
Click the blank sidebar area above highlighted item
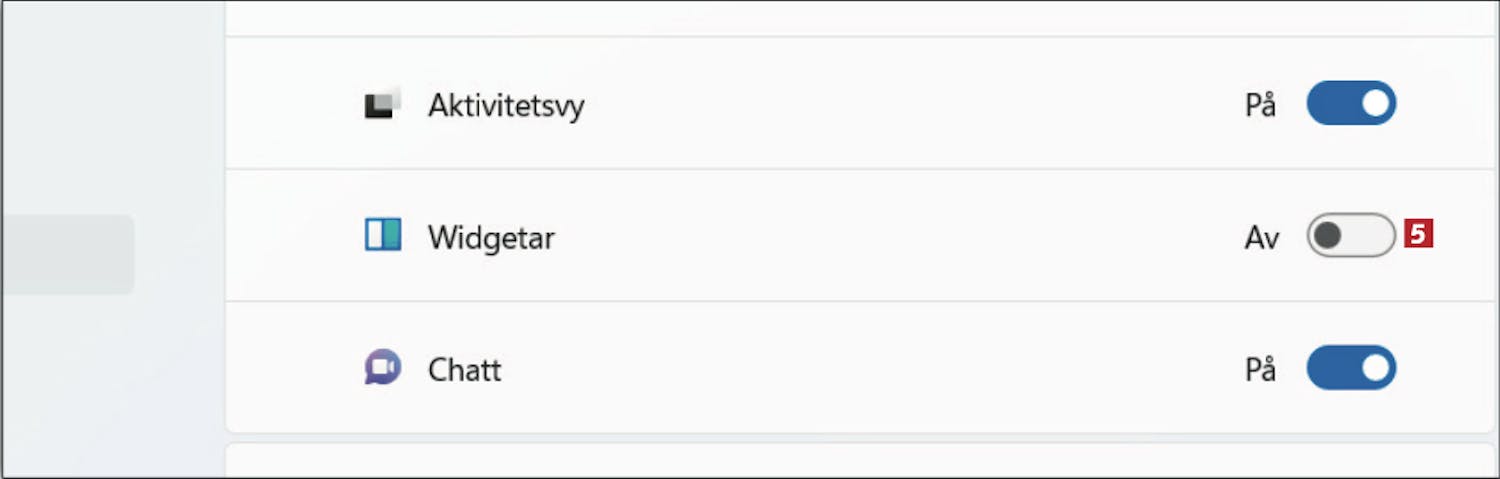coord(112,105)
